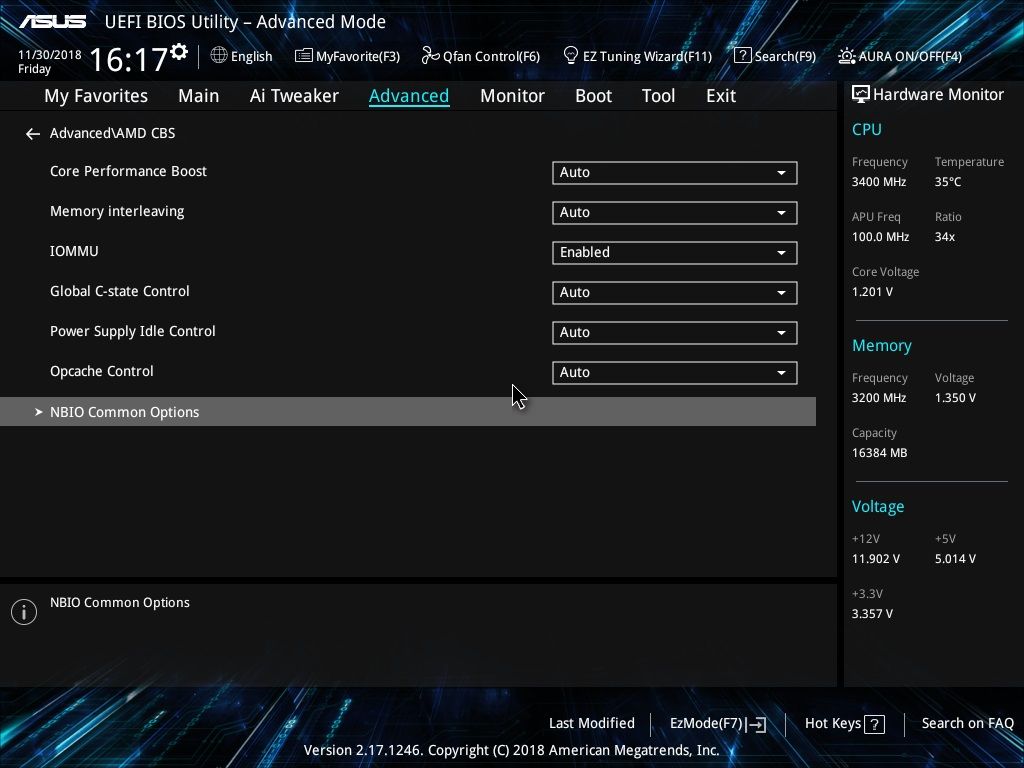Select the Advanced tab
Screen dimensions: 1024x768
(409, 96)
